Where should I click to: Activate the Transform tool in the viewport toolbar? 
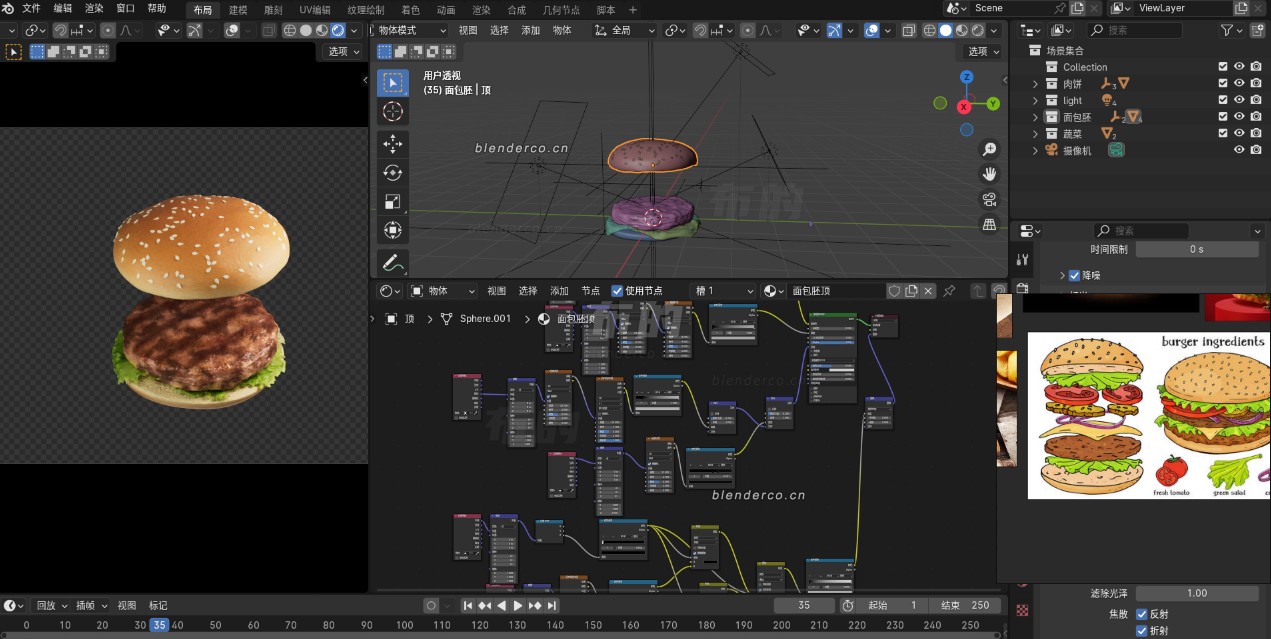392,231
